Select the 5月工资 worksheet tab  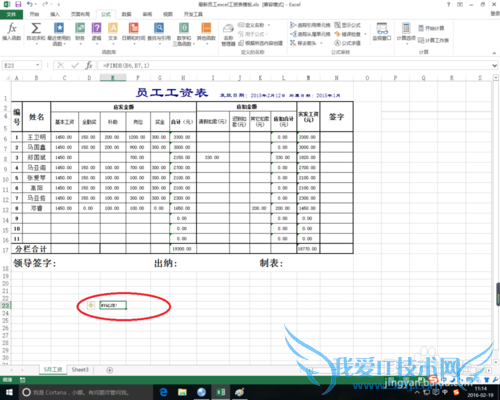coord(53,370)
